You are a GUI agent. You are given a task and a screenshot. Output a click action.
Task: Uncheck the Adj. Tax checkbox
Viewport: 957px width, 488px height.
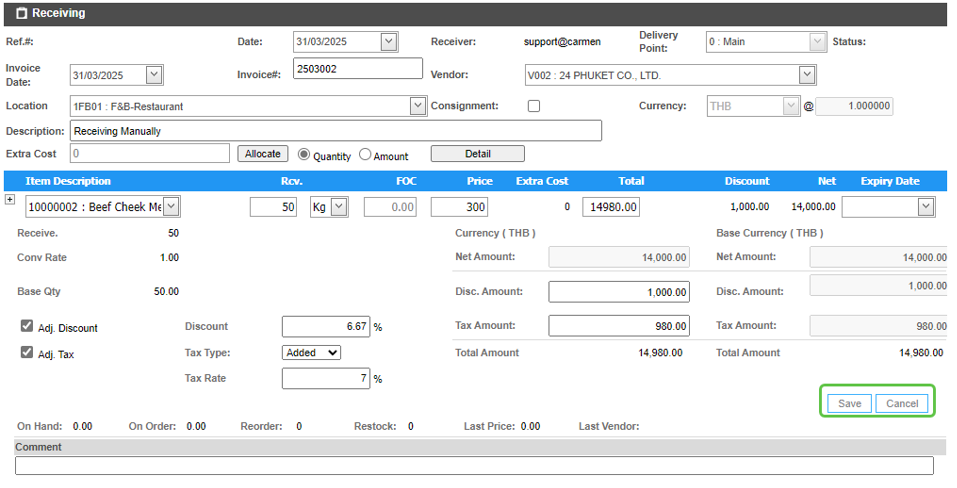pos(27,353)
